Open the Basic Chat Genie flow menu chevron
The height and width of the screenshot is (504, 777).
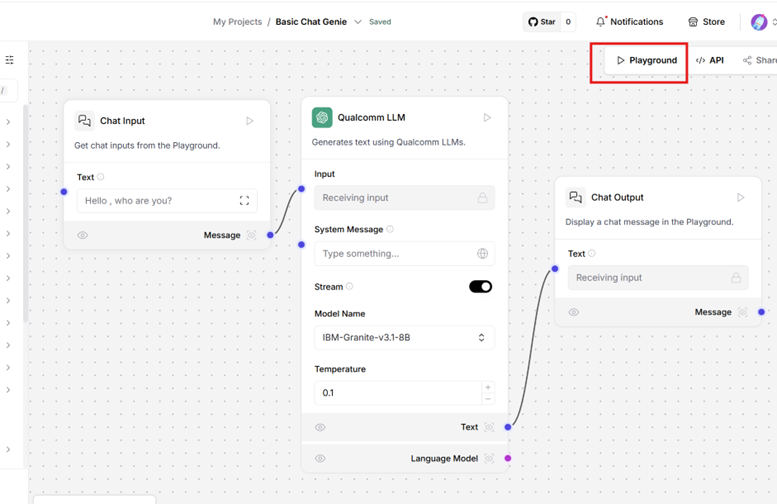[358, 22]
